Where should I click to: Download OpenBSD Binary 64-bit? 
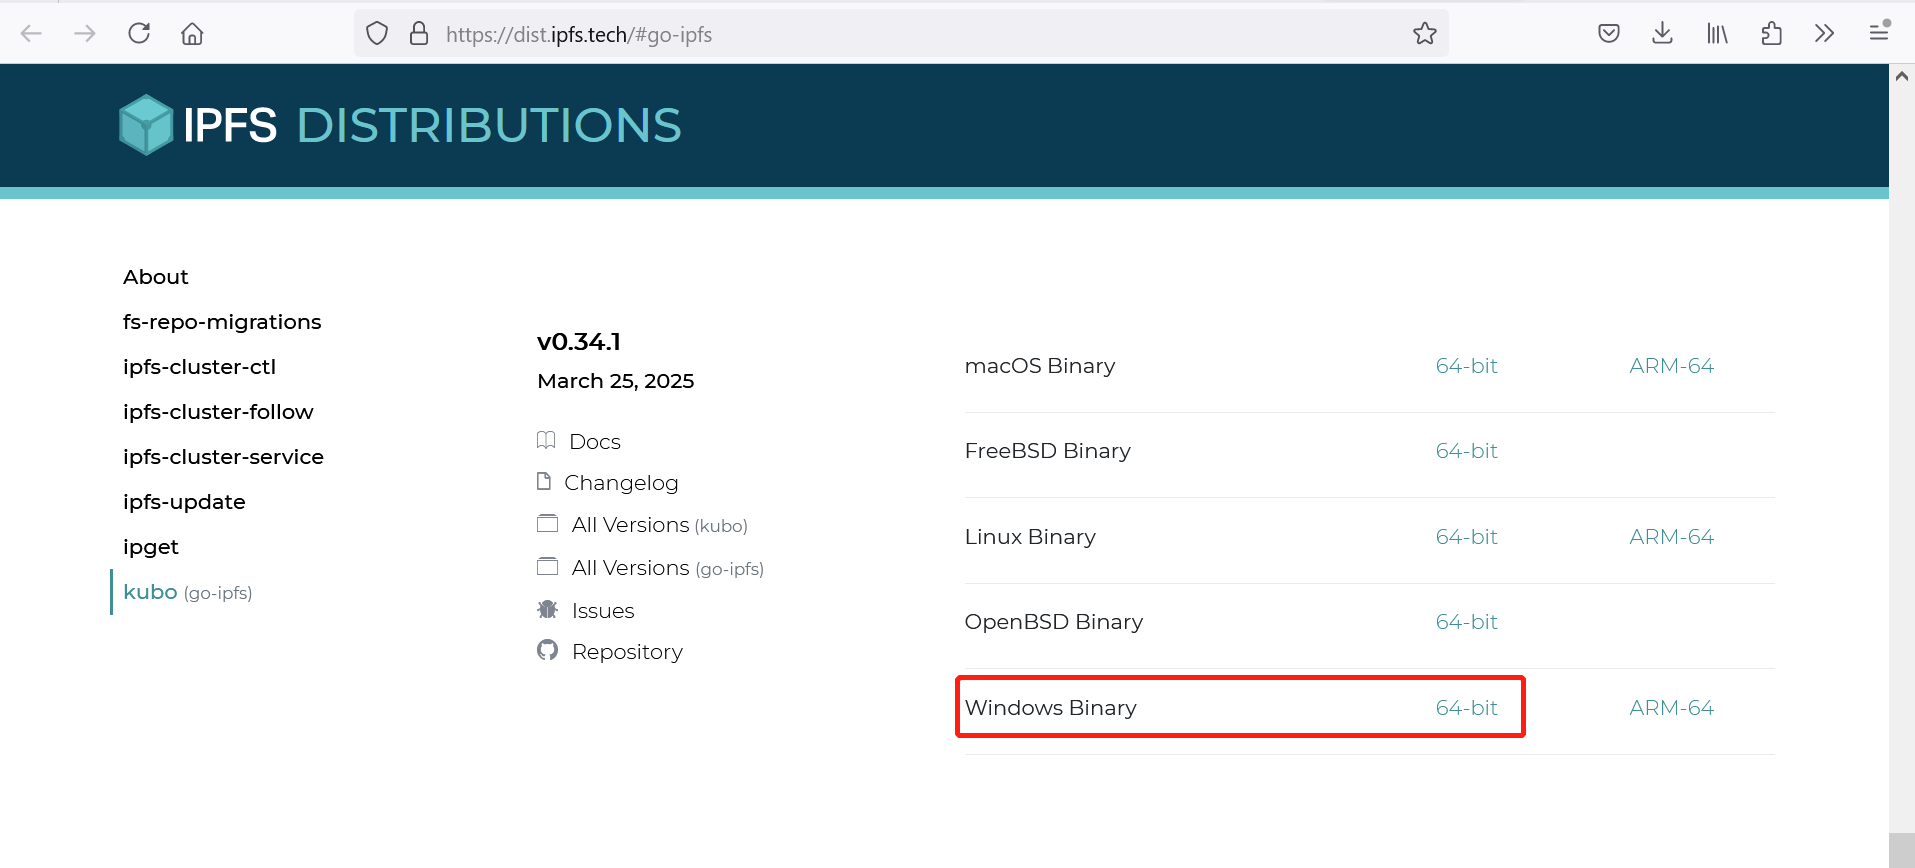click(1466, 622)
